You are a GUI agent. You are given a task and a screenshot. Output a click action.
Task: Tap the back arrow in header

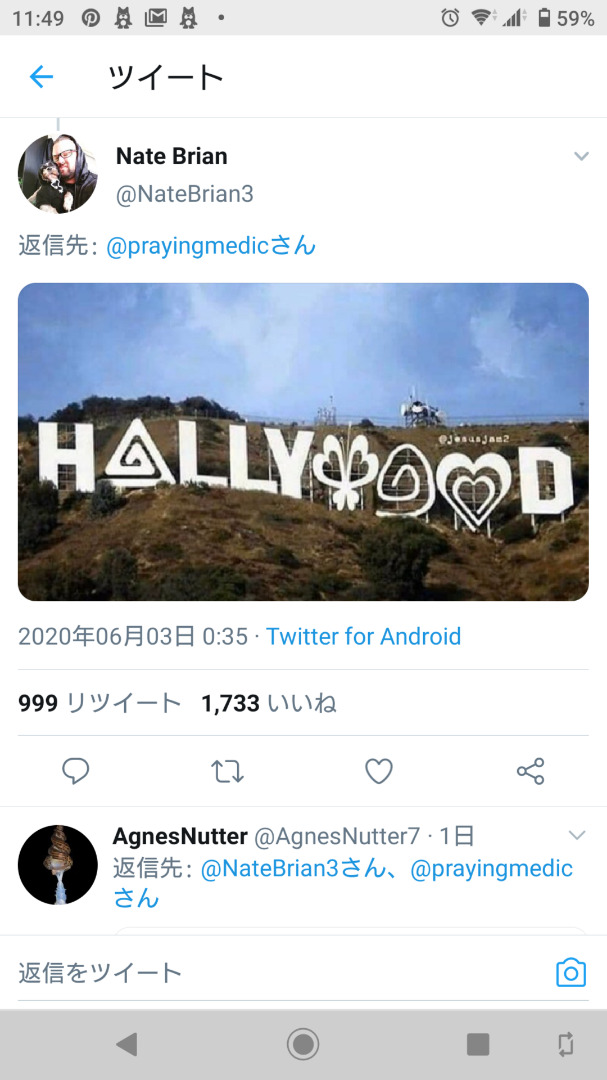tap(41, 77)
